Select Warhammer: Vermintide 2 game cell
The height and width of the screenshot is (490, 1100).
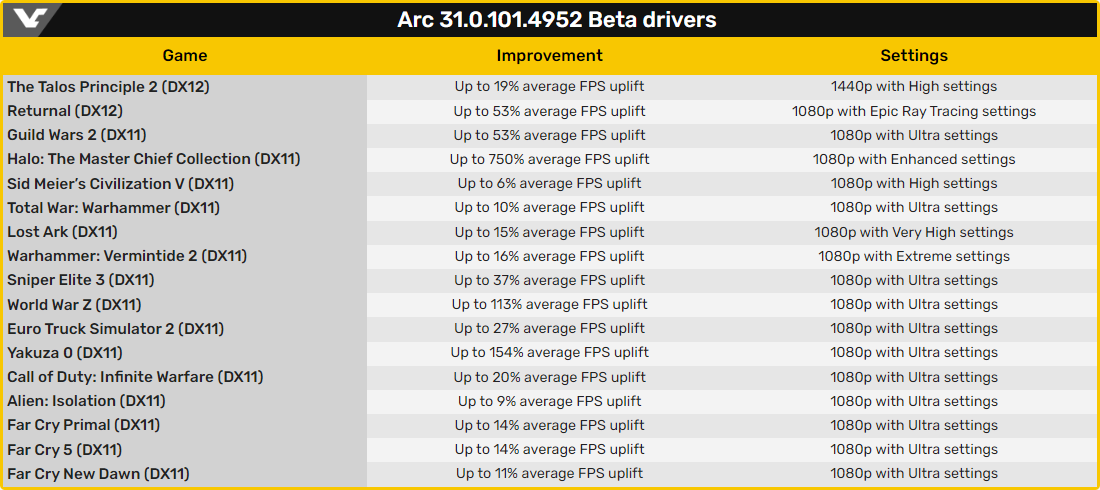pos(126,256)
